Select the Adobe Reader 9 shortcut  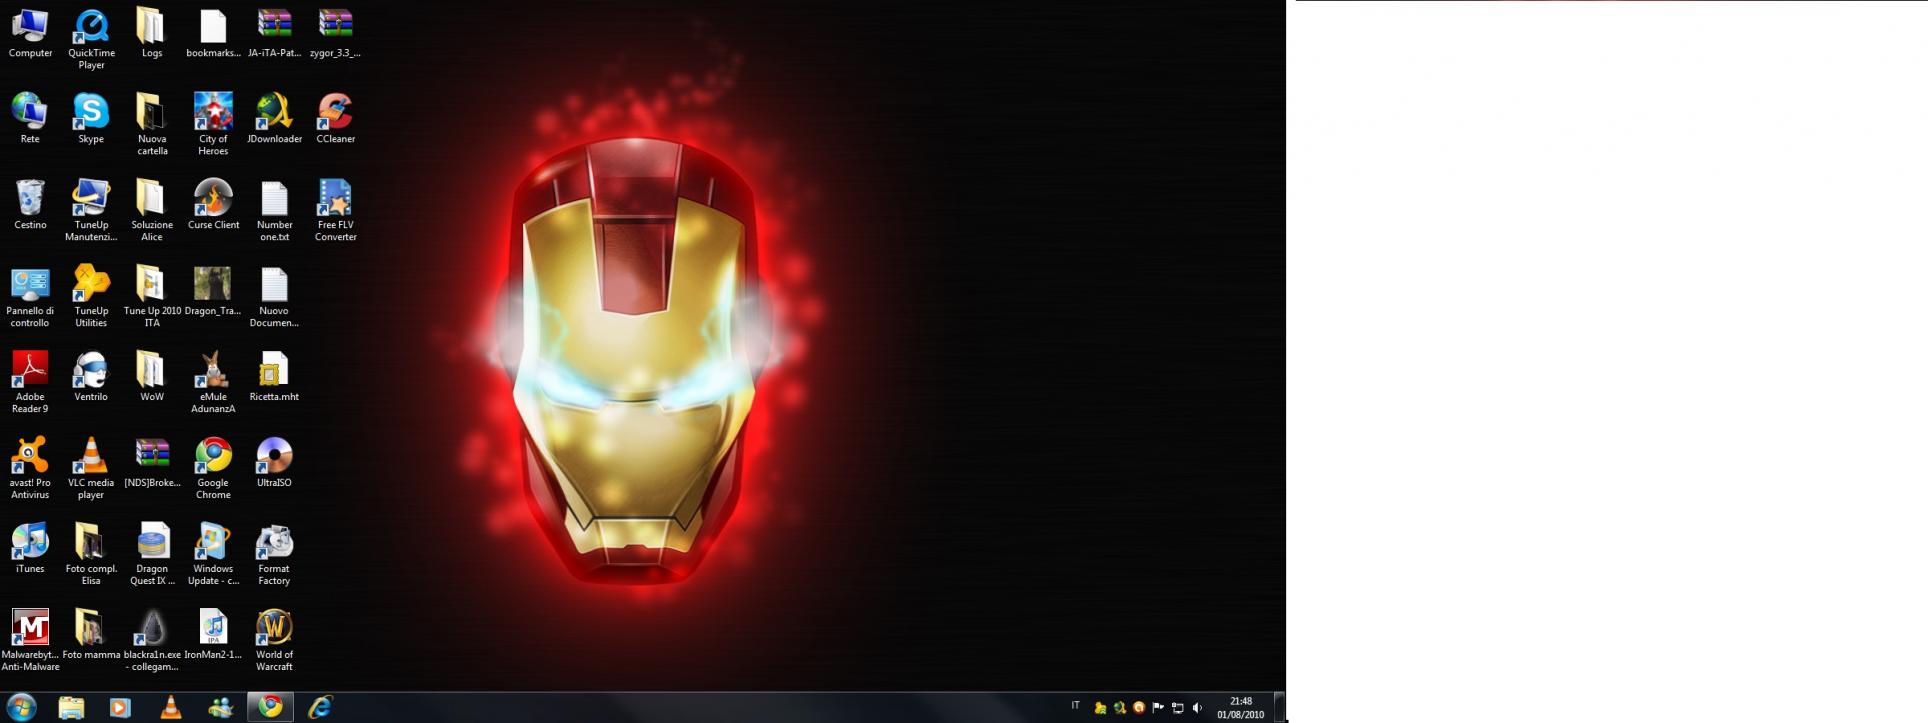click(x=30, y=384)
